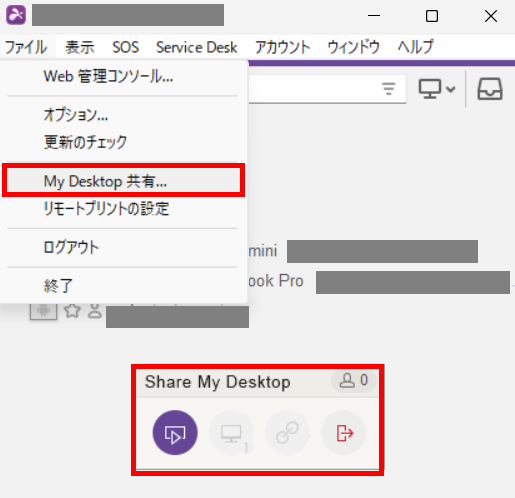Click the Android device icon
Image resolution: width=515 pixels, height=498 pixels.
(x=43, y=311)
